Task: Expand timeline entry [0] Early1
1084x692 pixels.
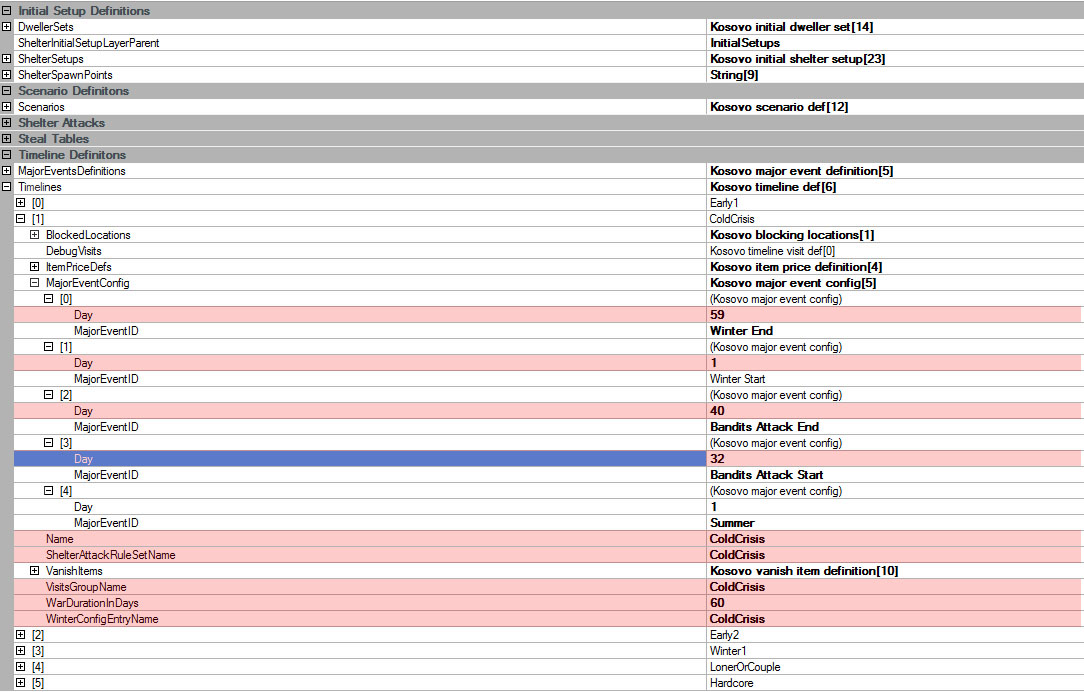Action: 20,203
